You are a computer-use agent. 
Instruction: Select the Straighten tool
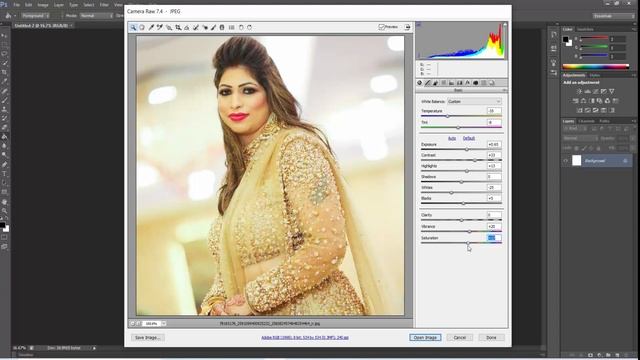187,27
